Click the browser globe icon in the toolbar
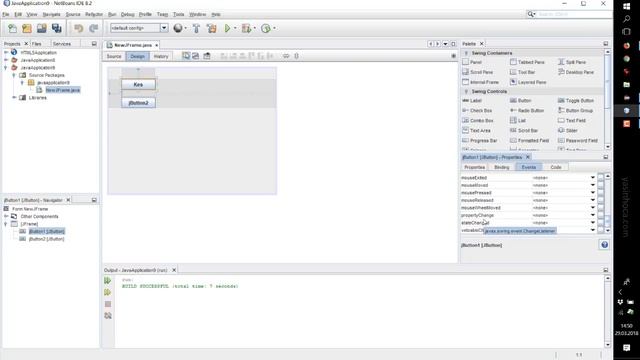The image size is (640, 360). pos(178,28)
